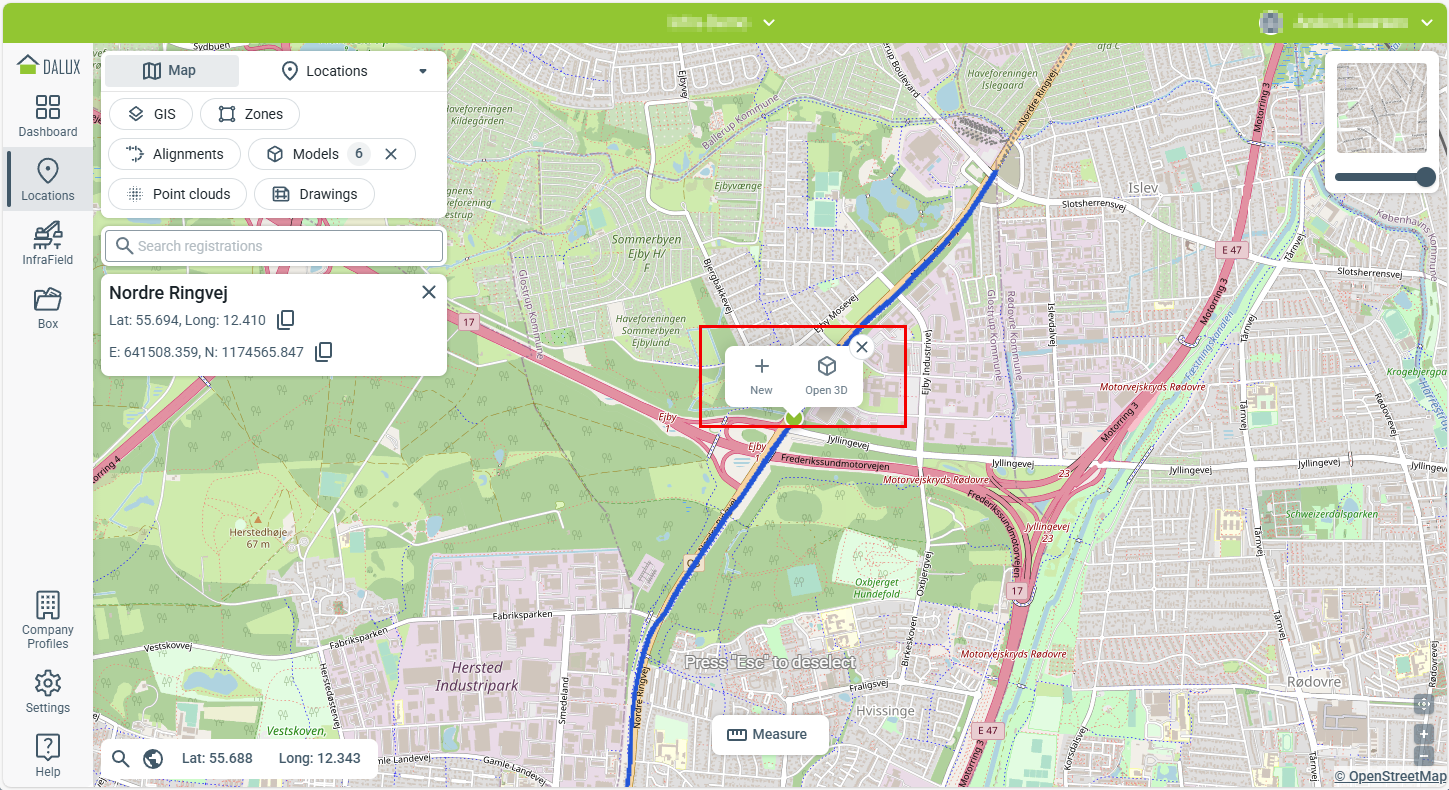Open the InfraField section in sidebar
Image resolution: width=1449 pixels, height=790 pixels.
(x=47, y=244)
